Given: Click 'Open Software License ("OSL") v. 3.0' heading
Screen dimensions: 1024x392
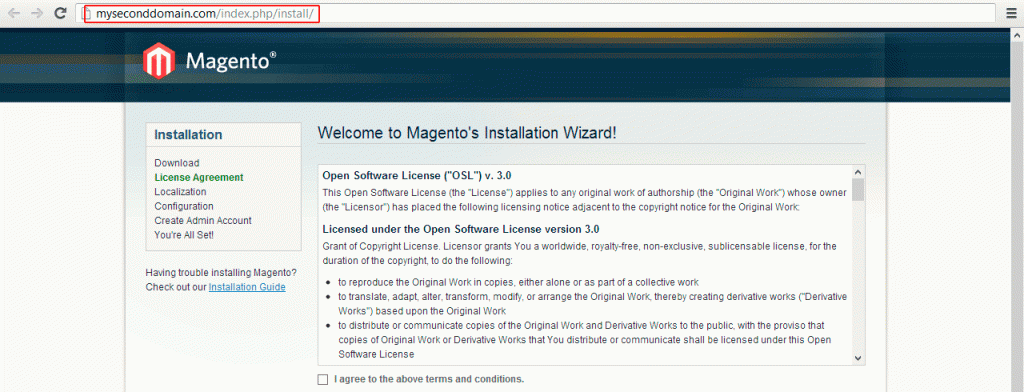Looking at the screenshot, I should coord(417,176).
